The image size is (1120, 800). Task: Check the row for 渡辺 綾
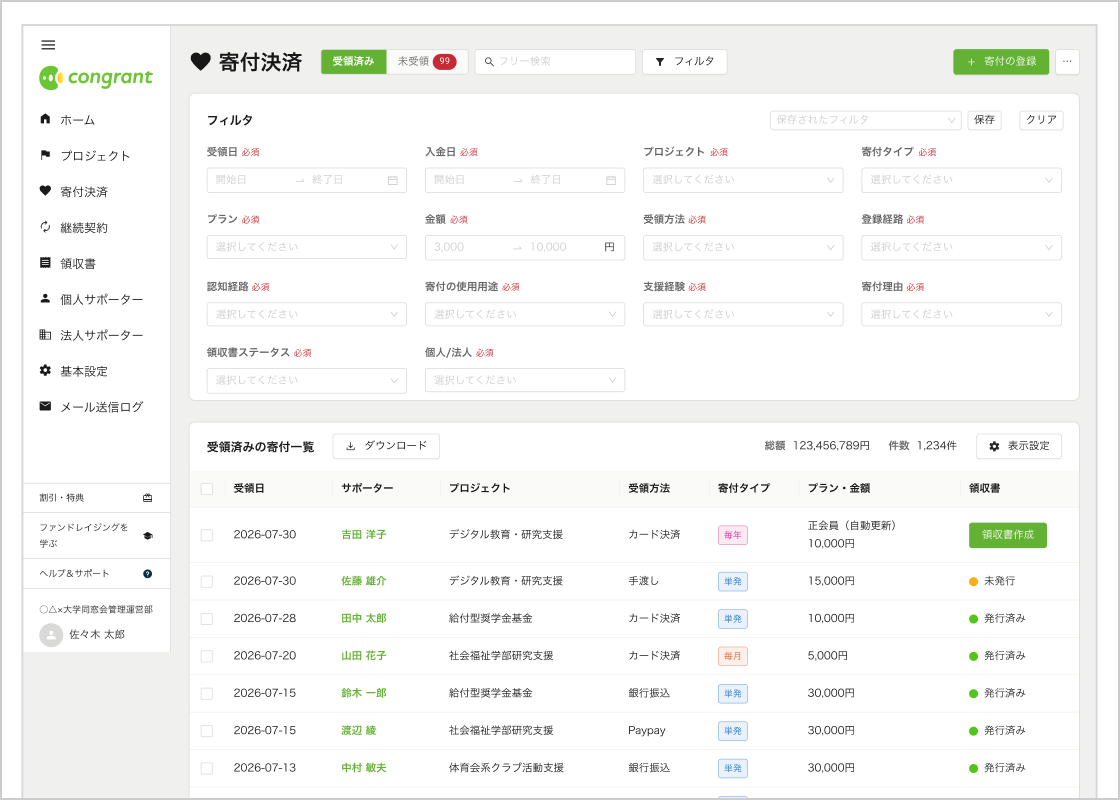coord(207,731)
